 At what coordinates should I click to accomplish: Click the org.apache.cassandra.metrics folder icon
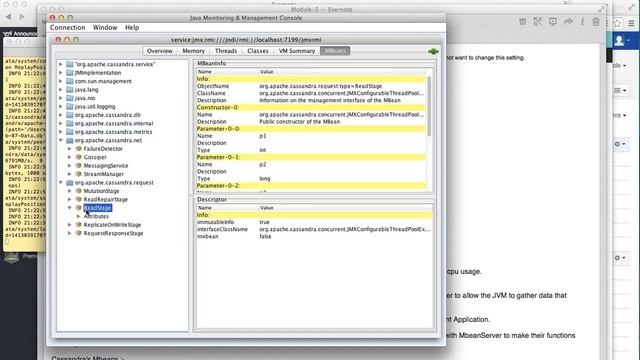click(70, 132)
